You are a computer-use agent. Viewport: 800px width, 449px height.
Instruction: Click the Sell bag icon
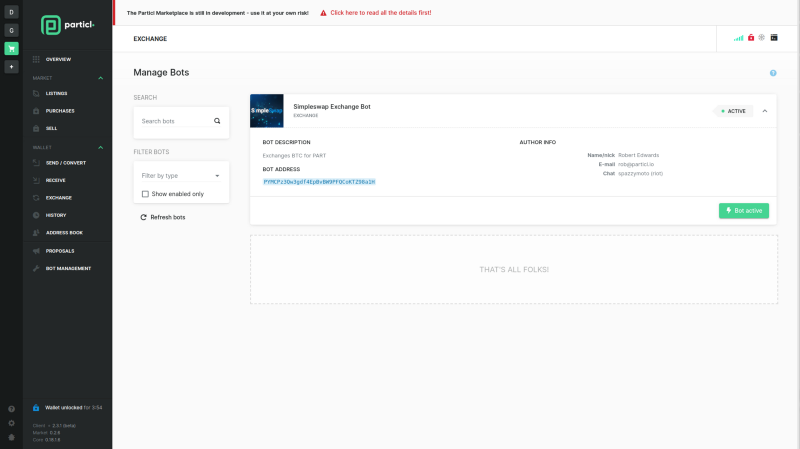coord(36,128)
